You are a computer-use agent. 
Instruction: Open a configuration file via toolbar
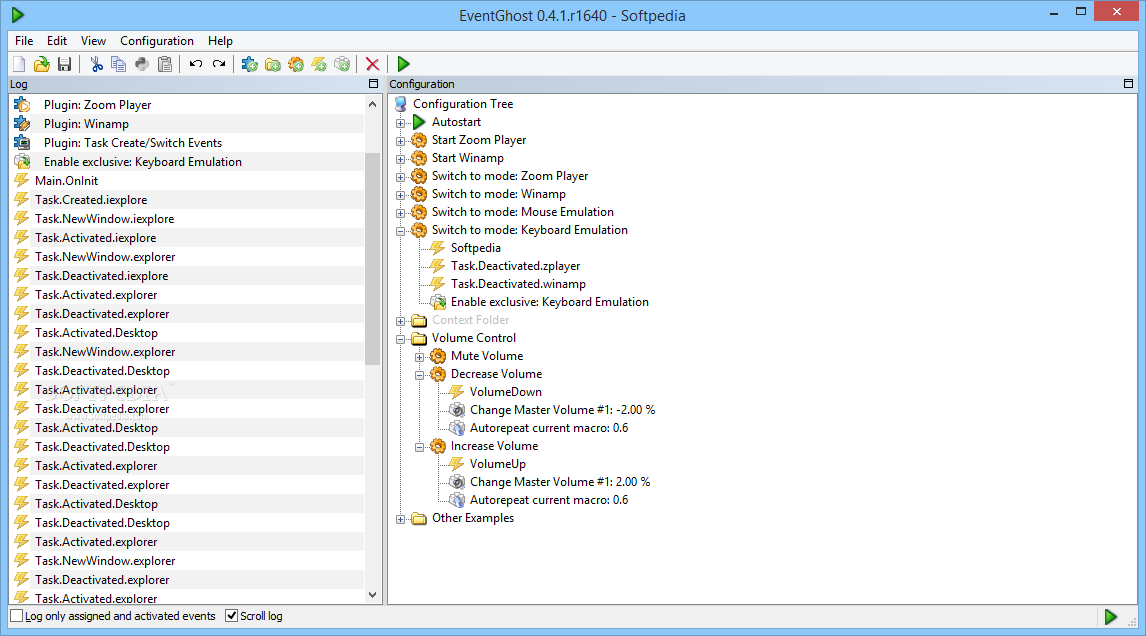42,64
